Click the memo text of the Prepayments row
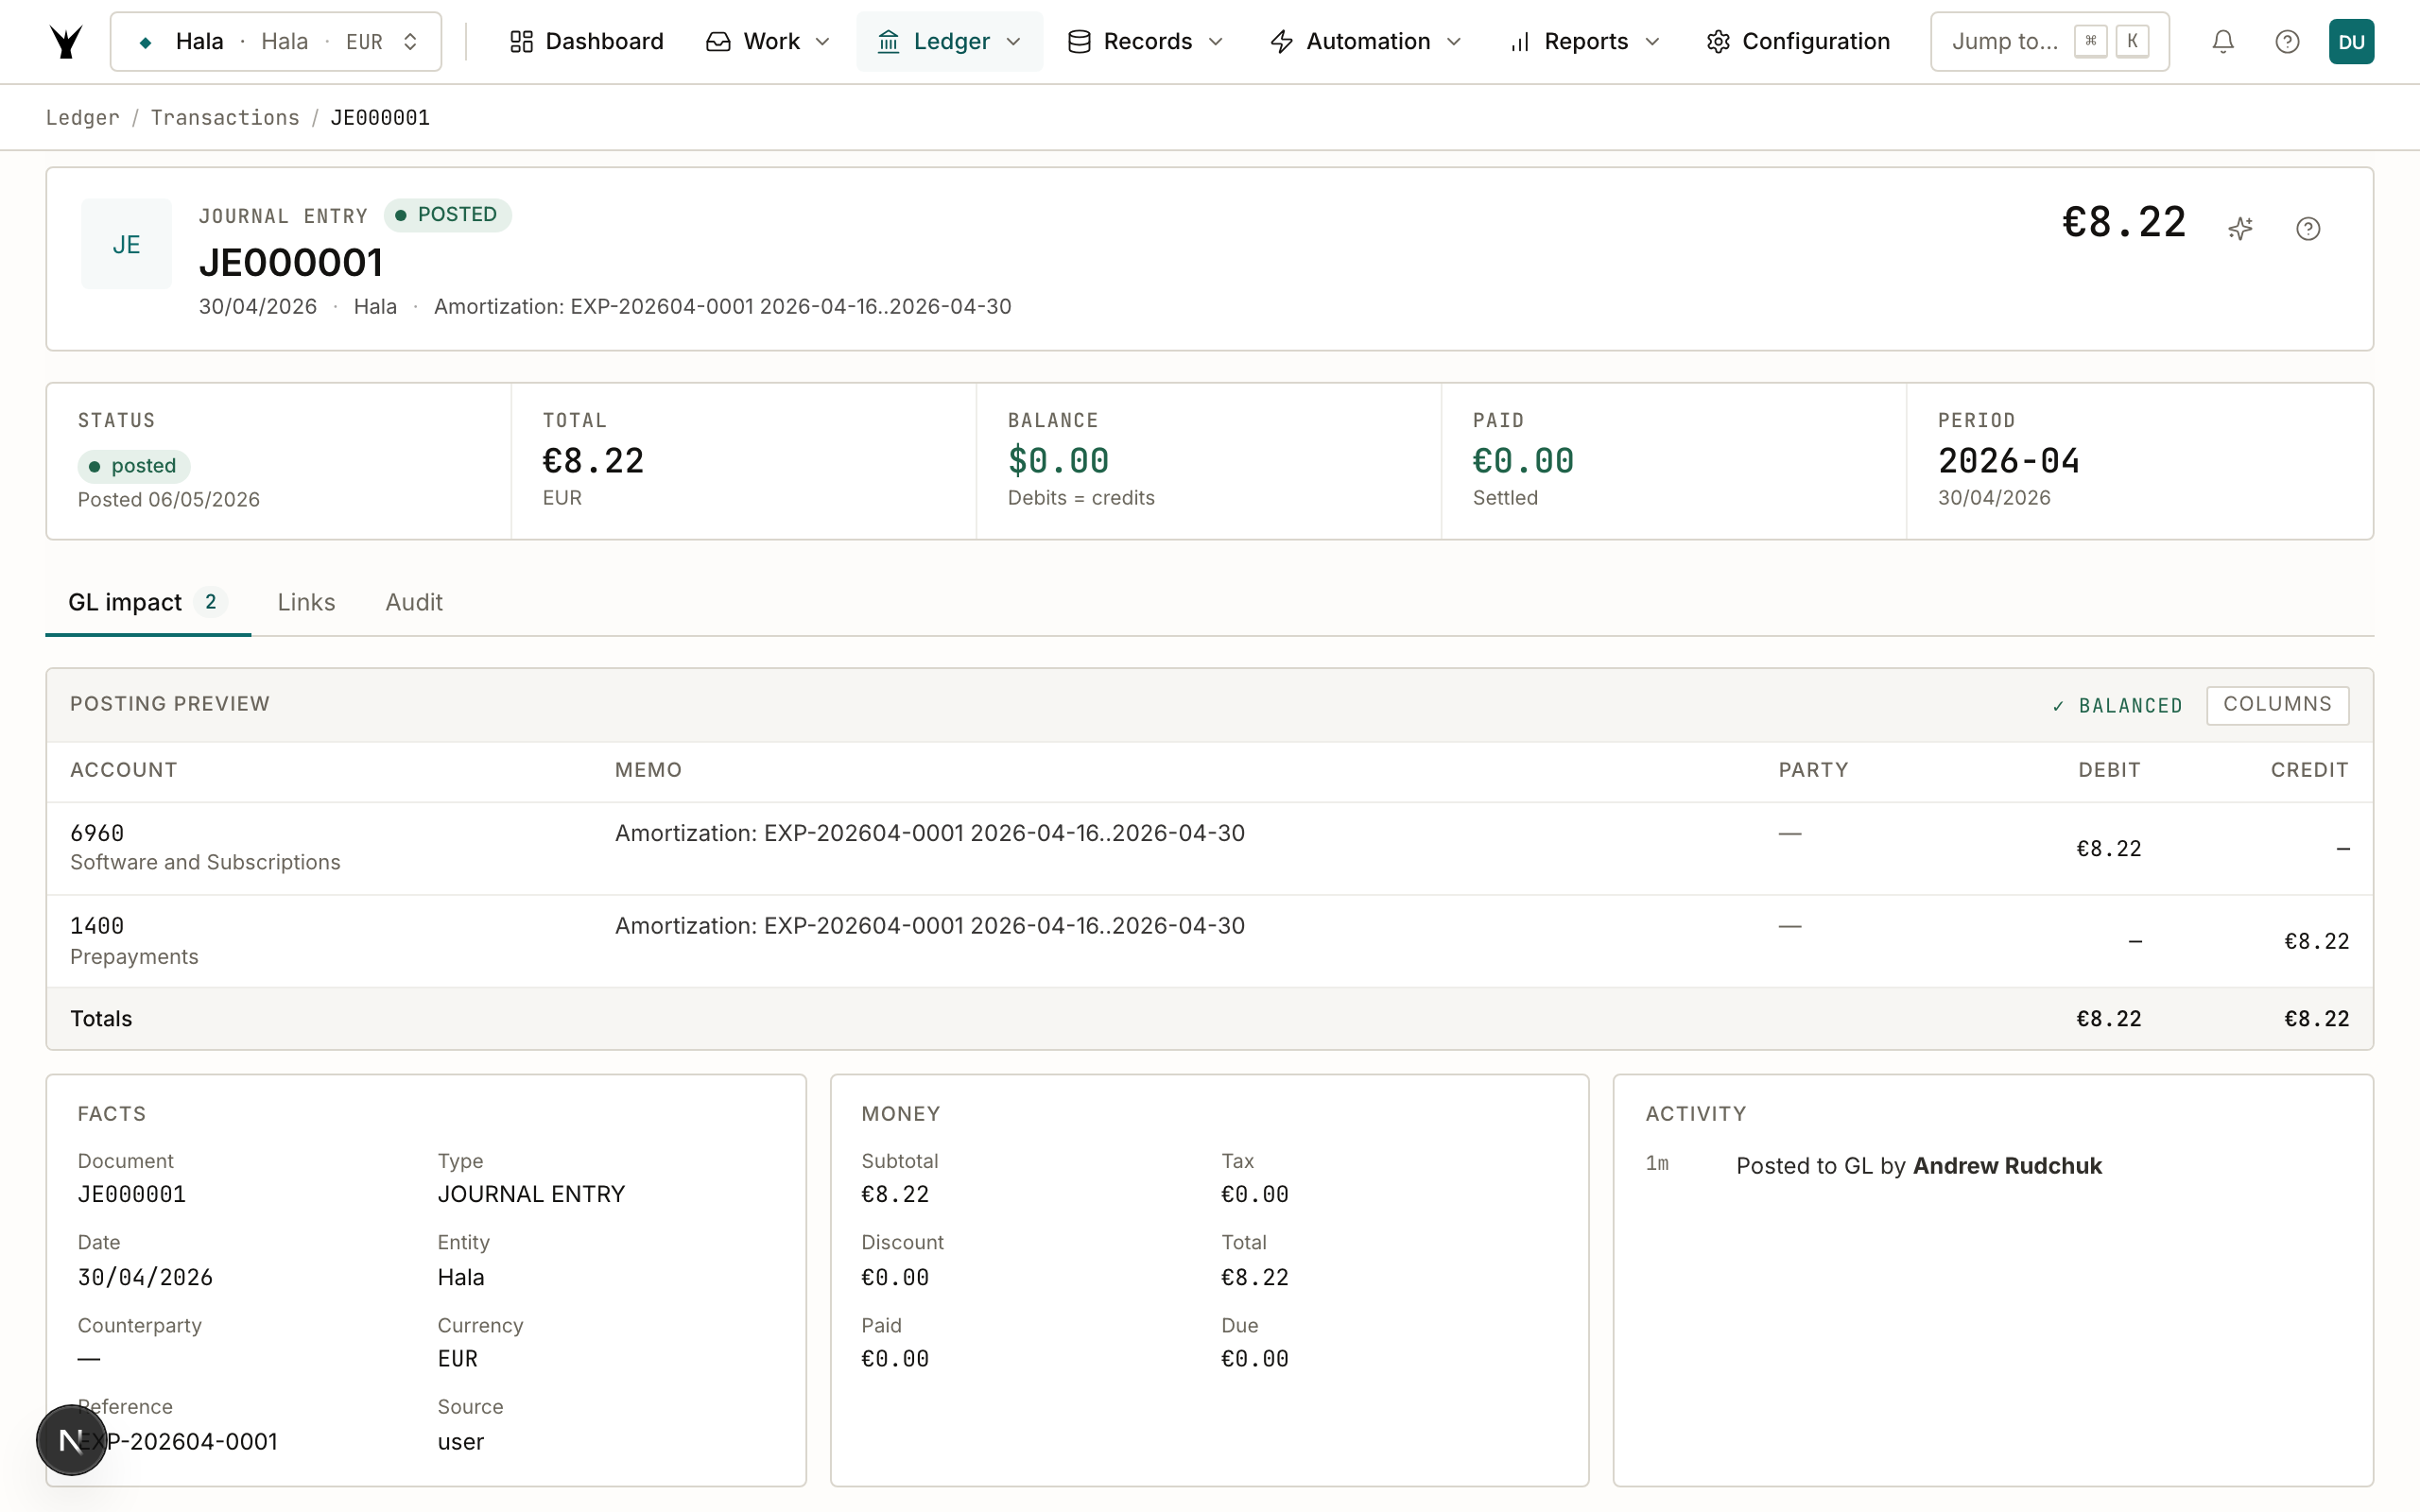Screen dimensions: 2420x1512 [x=929, y=926]
